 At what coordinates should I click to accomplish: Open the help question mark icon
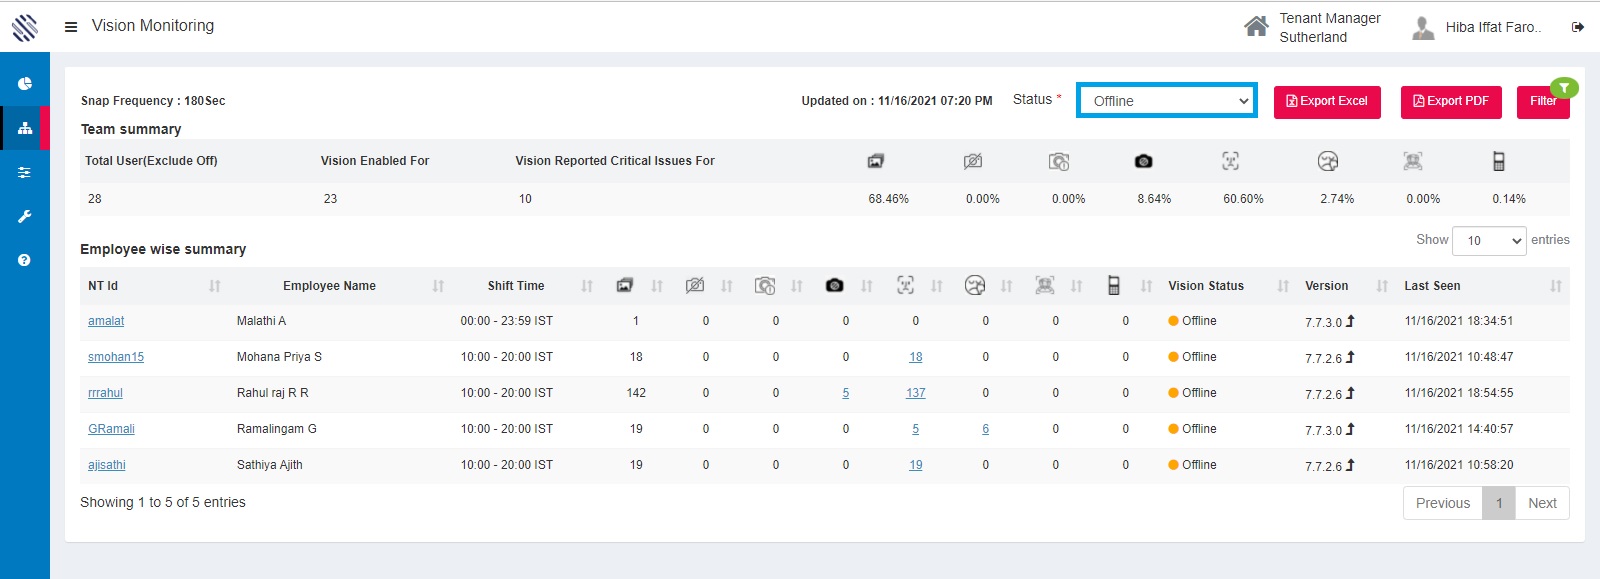[x=25, y=260]
